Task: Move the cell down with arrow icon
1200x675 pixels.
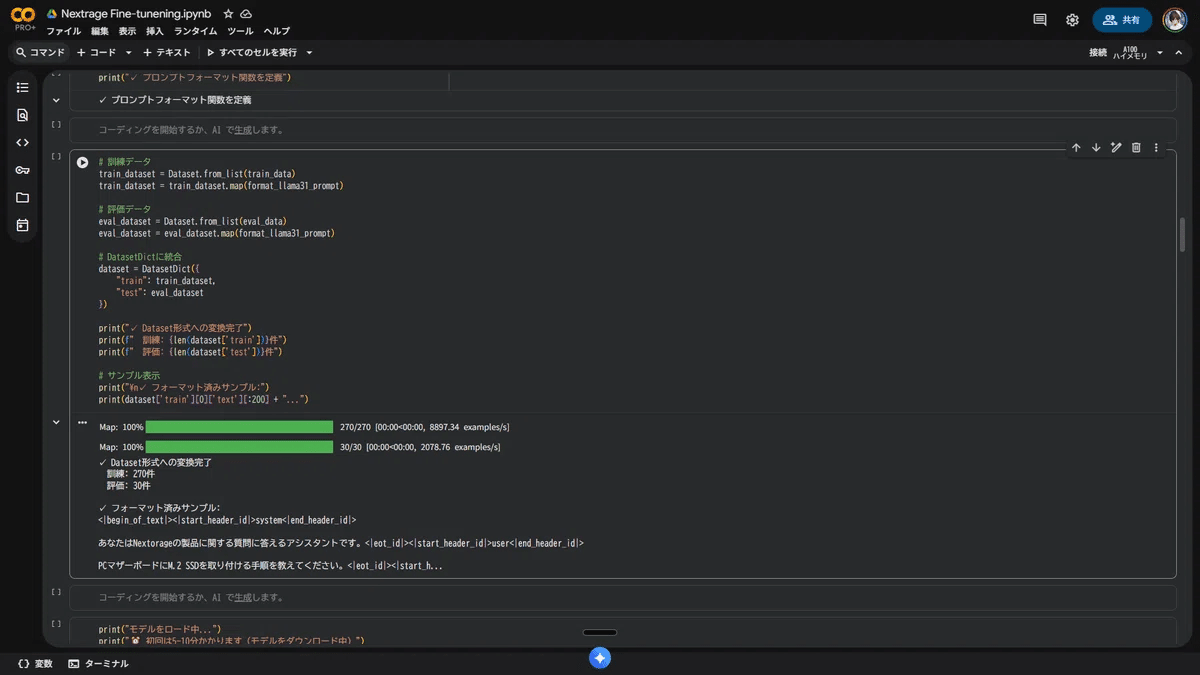Action: (x=1096, y=148)
